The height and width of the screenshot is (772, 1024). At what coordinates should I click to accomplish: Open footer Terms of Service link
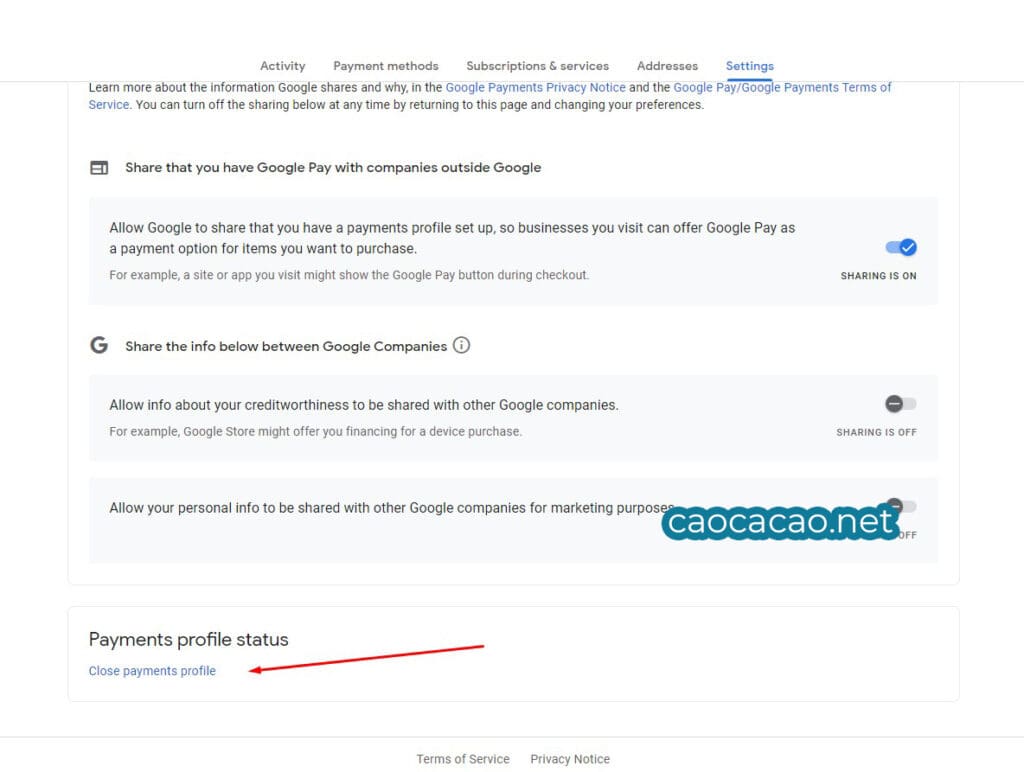[x=463, y=759]
